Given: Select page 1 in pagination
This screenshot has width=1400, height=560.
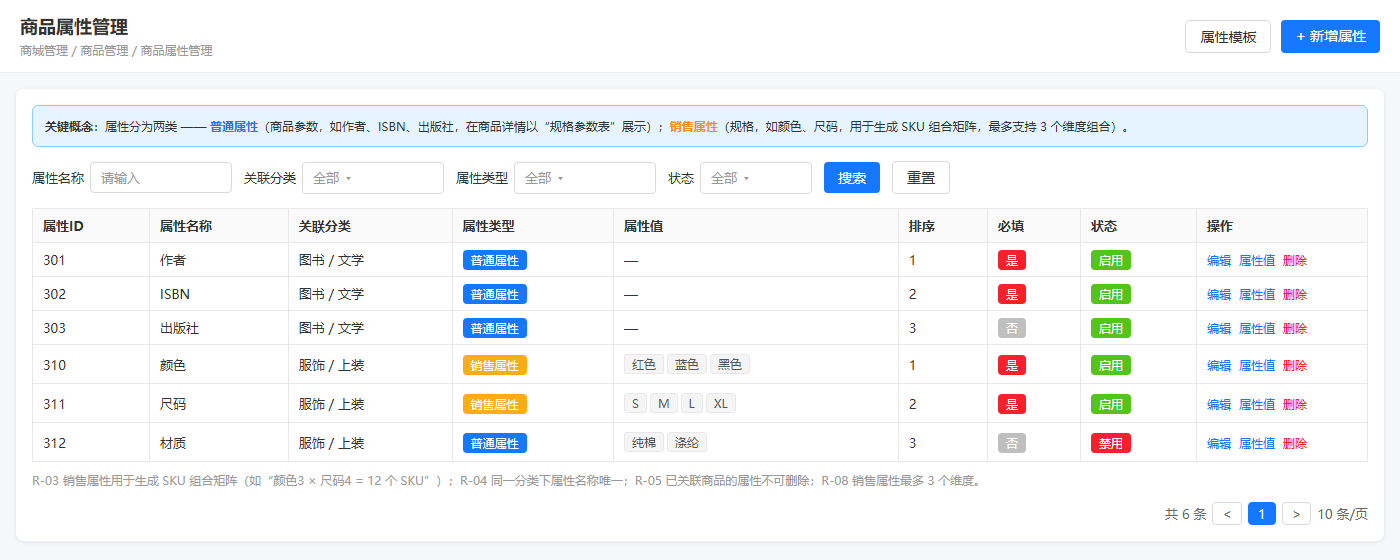Looking at the screenshot, I should click(1262, 514).
